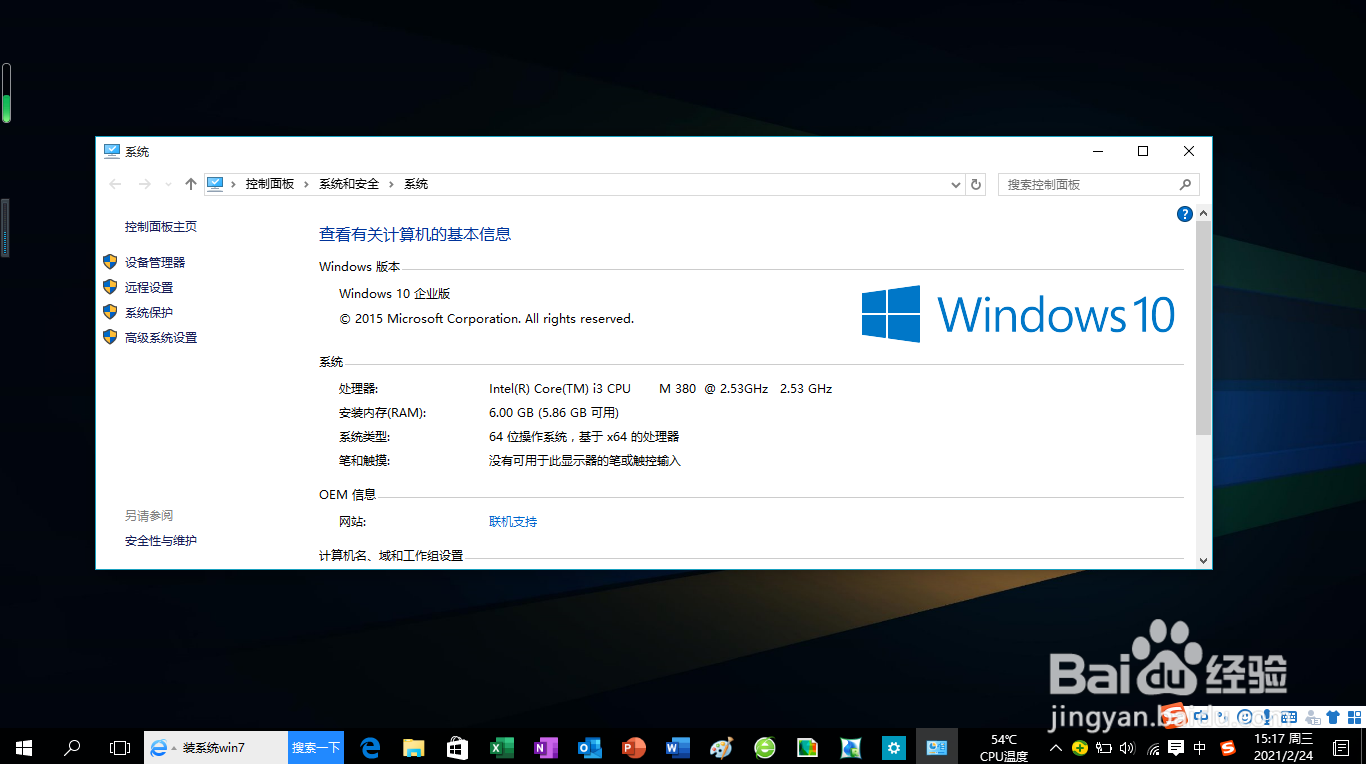
Task: Click the 查看有关计算机的基本信息 heading
Action: tap(415, 235)
